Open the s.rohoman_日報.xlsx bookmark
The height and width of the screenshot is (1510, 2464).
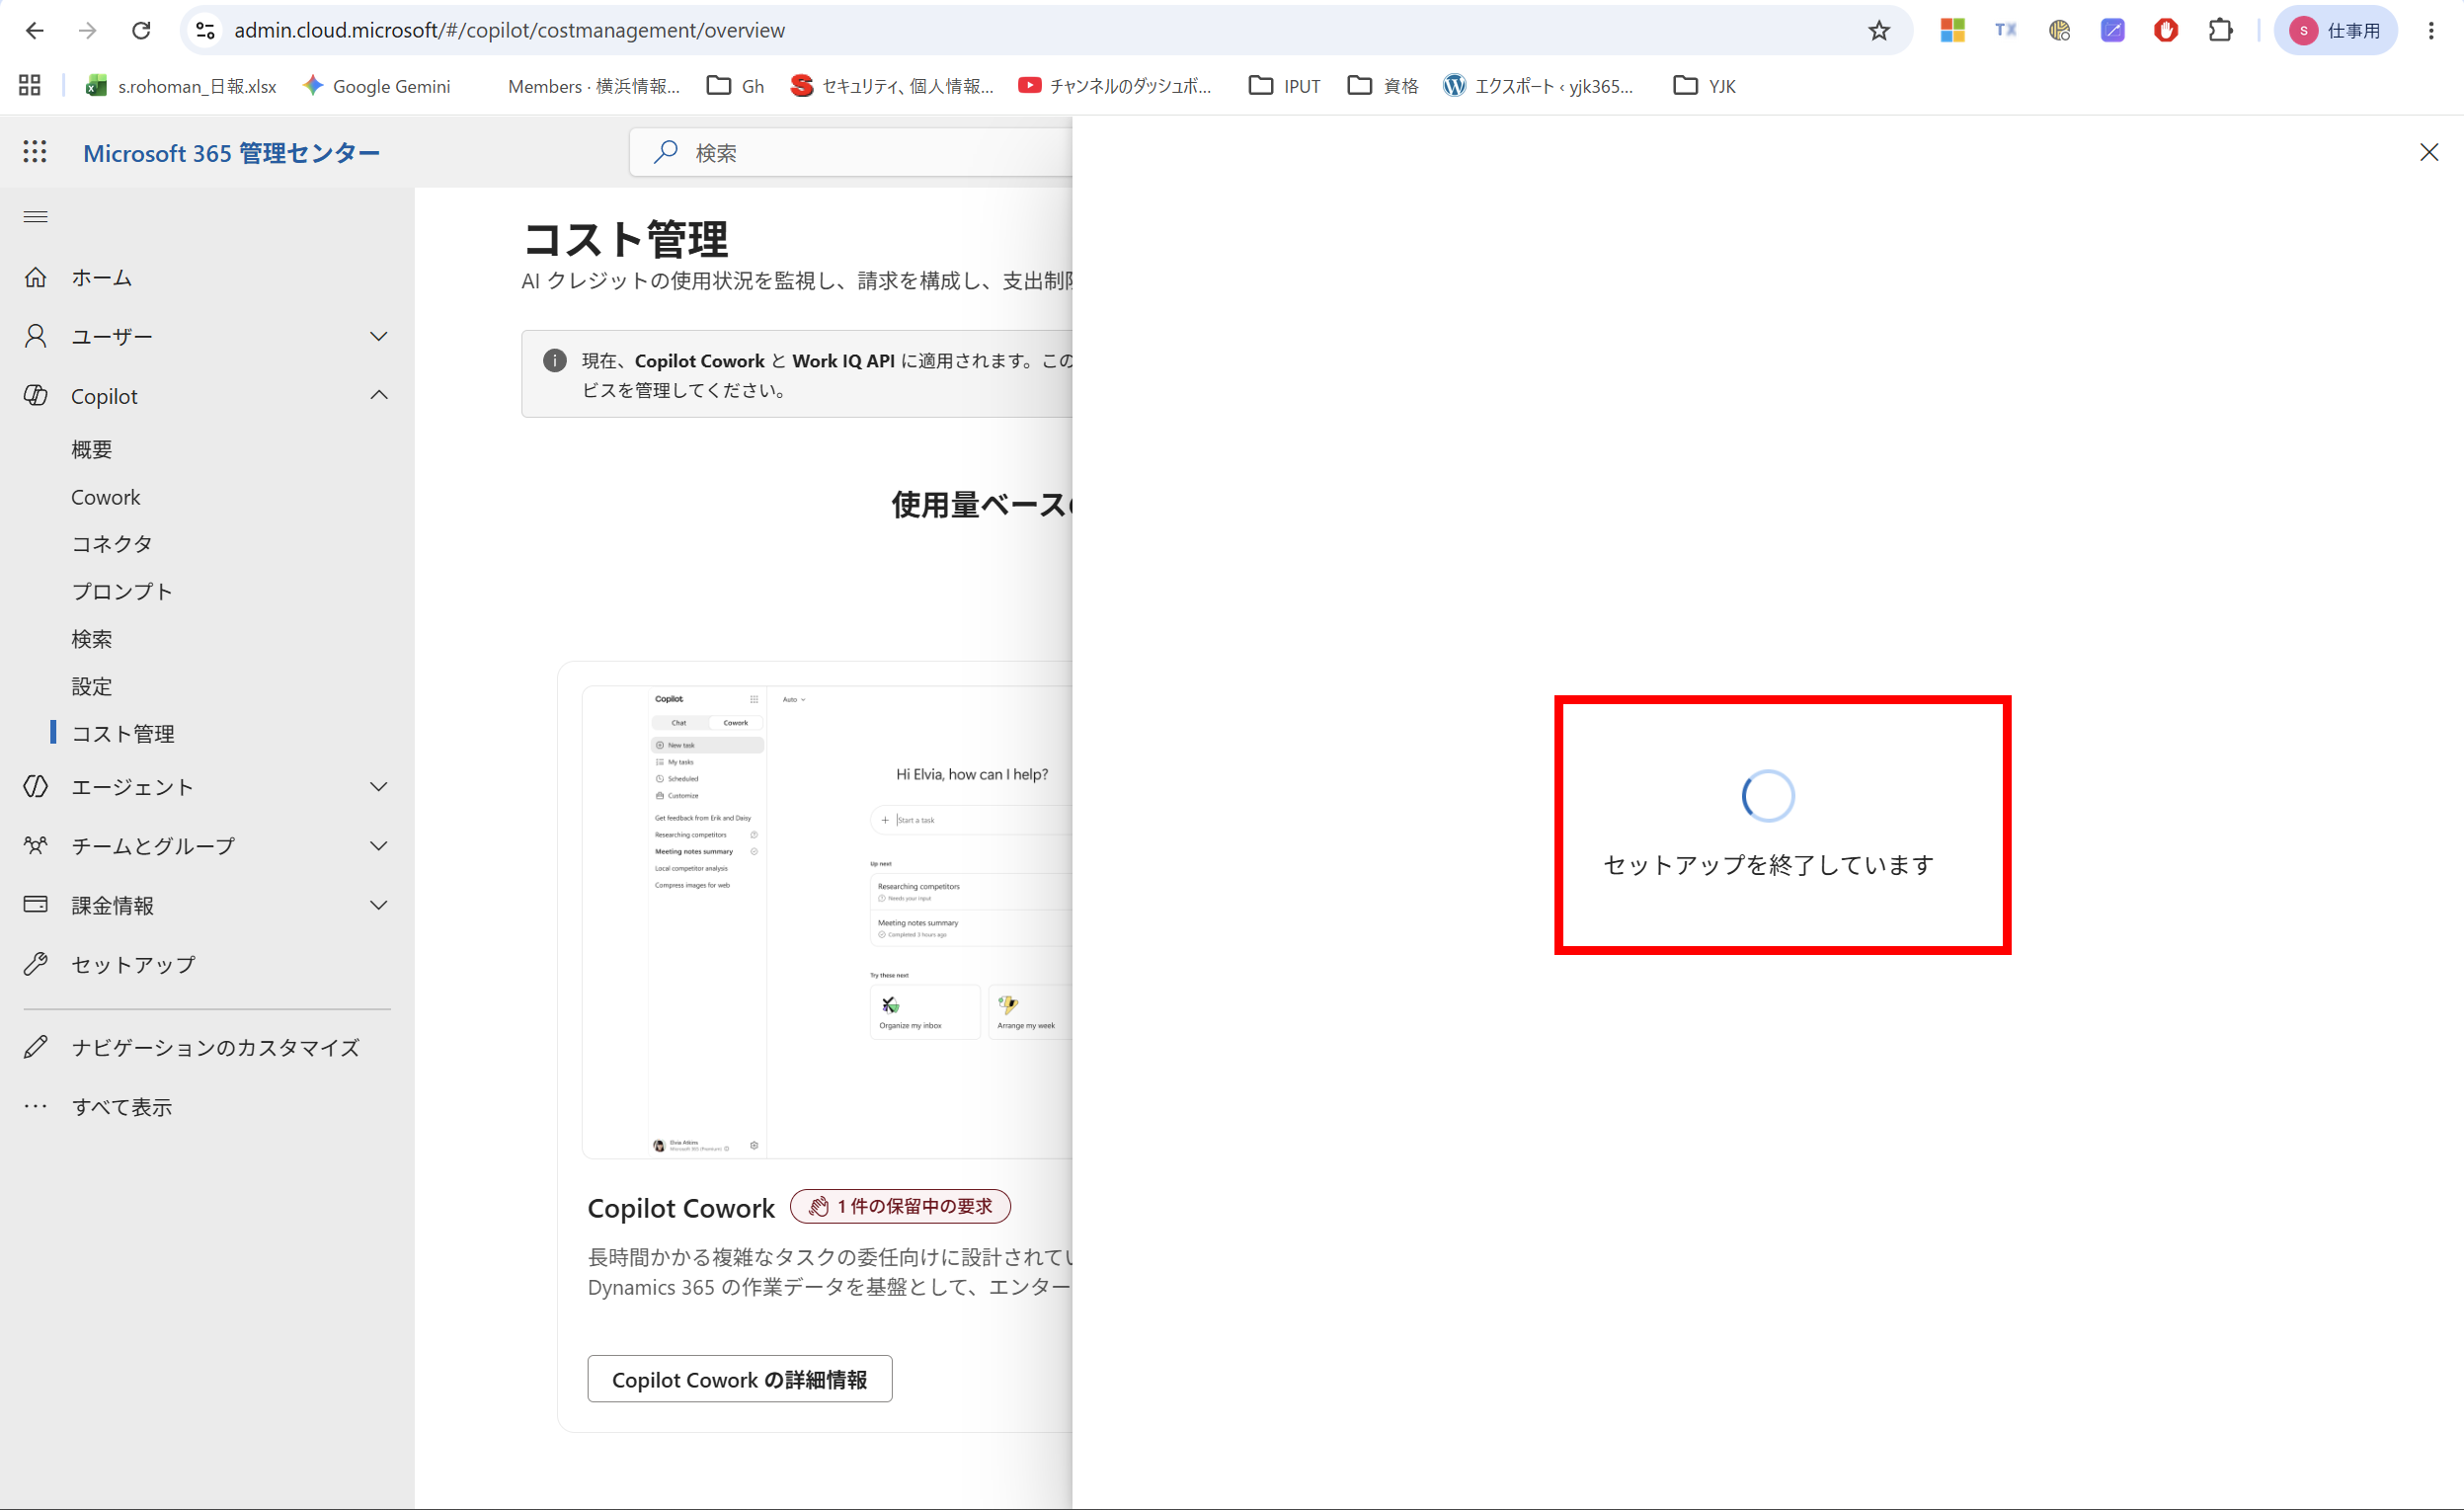point(181,86)
